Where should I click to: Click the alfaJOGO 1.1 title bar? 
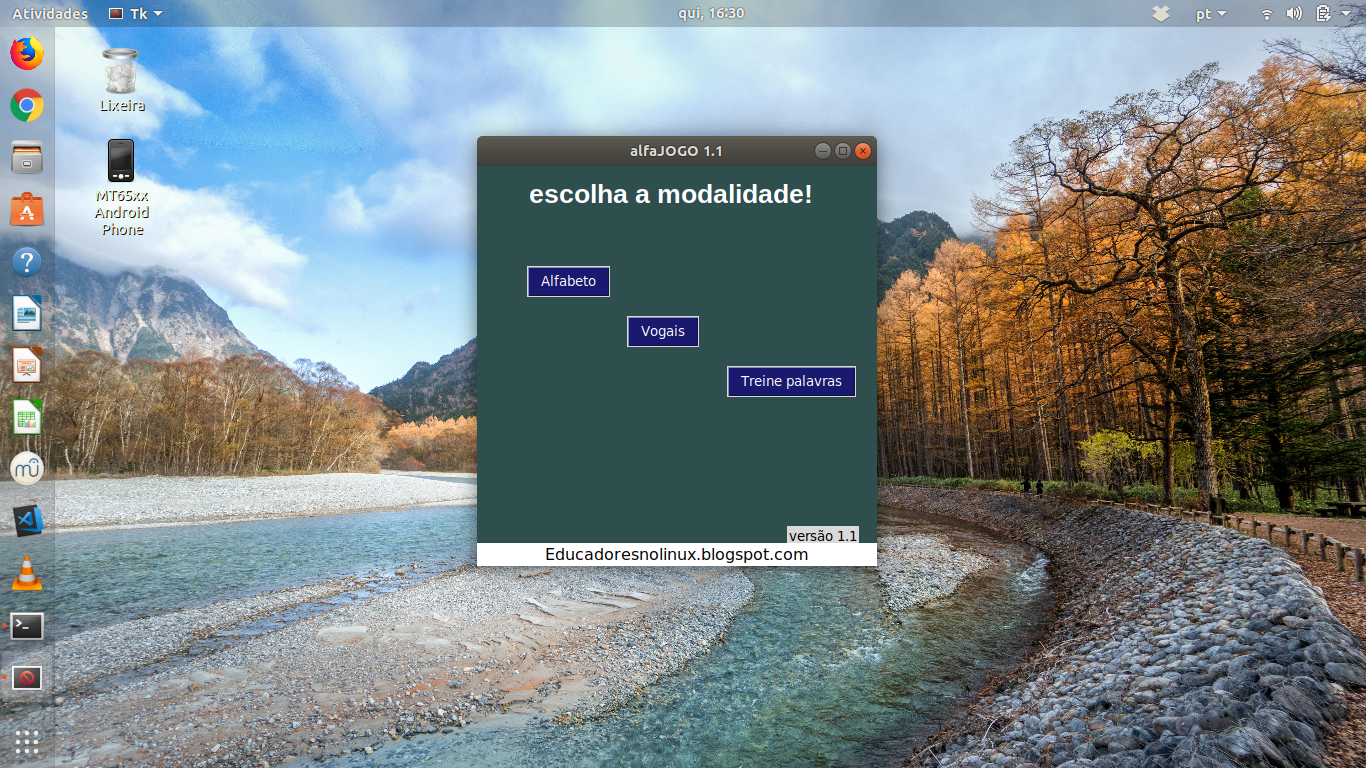tap(676, 151)
